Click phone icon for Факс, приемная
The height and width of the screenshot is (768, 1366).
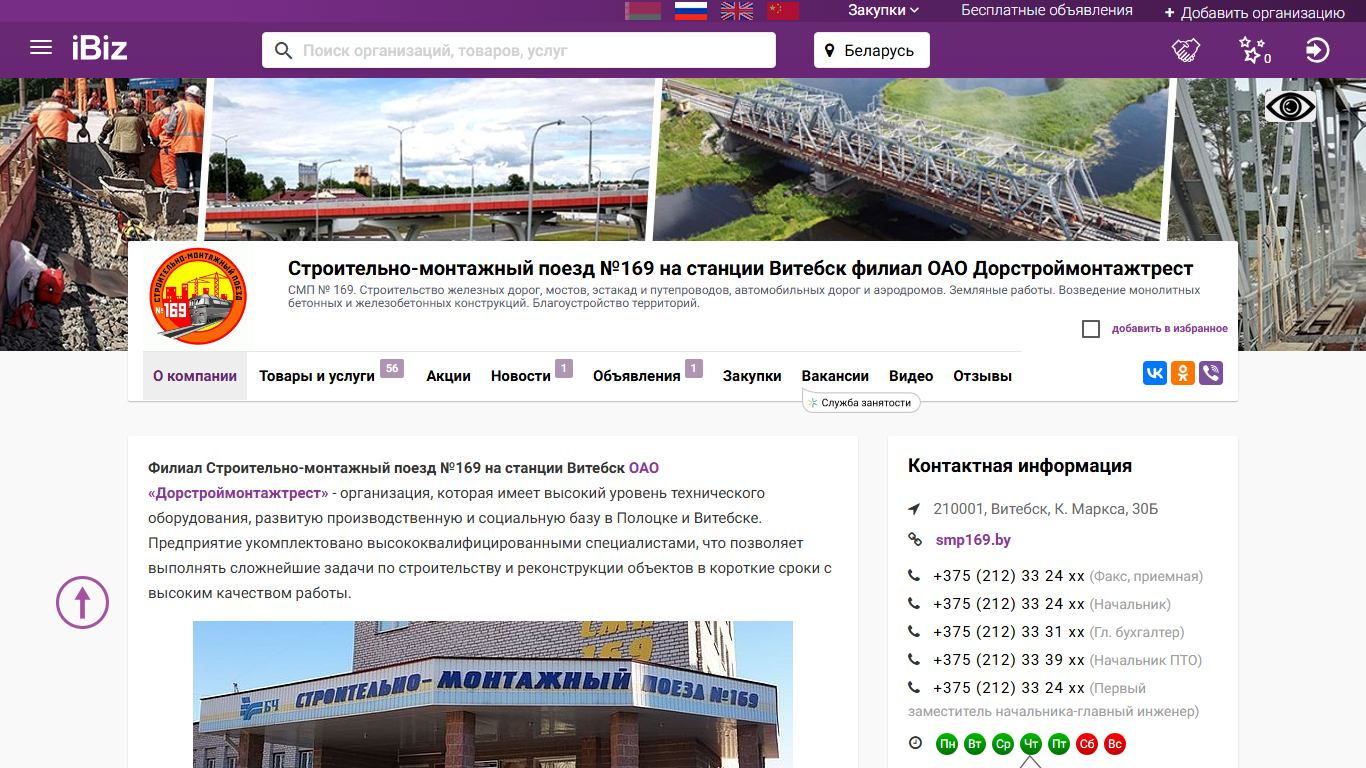914,576
